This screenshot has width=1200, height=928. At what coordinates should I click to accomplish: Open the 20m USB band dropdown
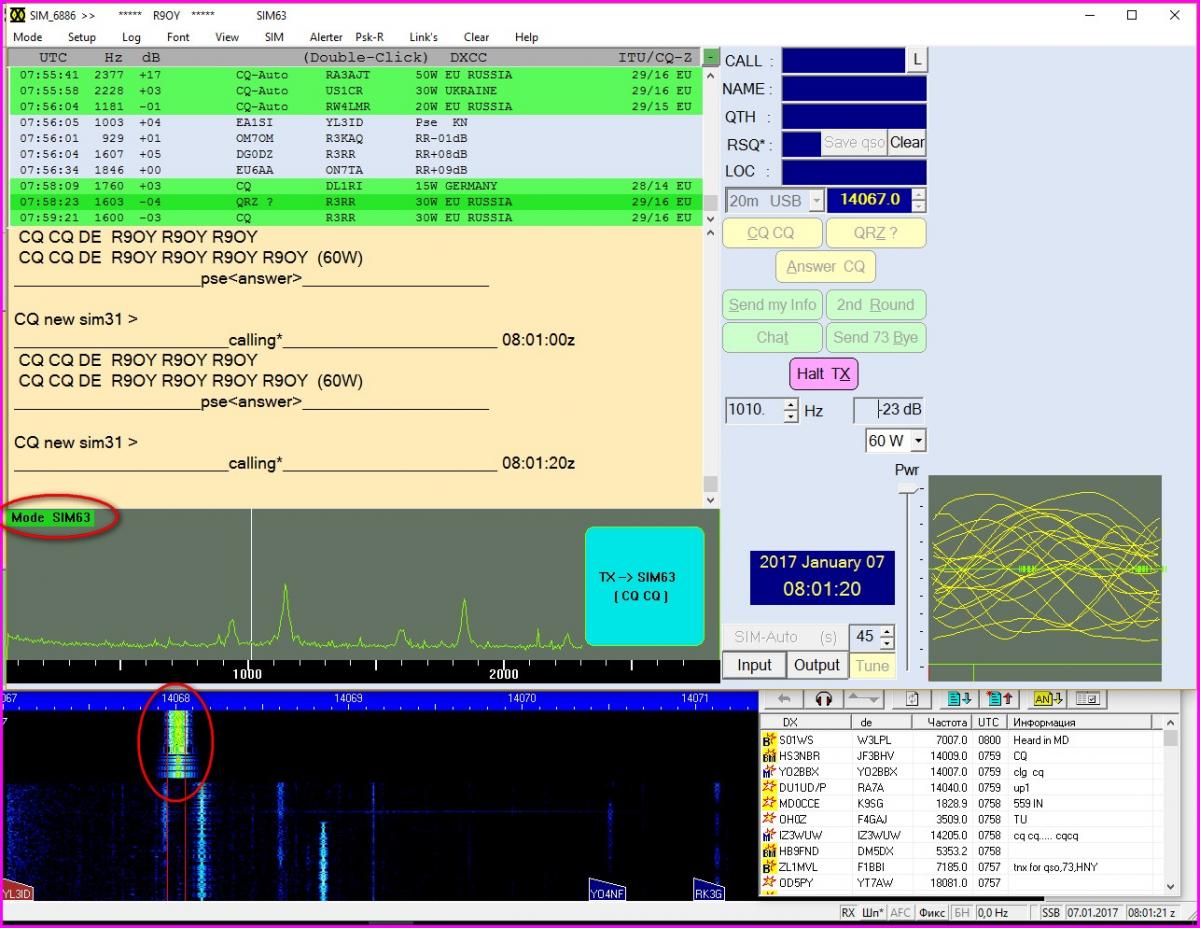tap(816, 201)
